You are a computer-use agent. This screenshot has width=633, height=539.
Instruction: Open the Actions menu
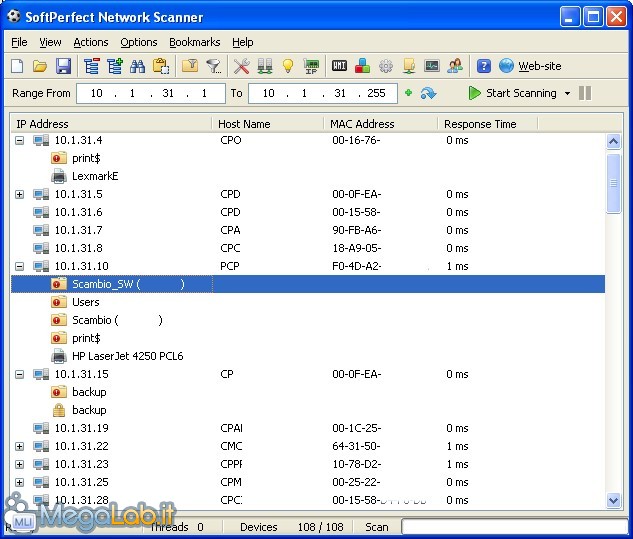tap(91, 42)
